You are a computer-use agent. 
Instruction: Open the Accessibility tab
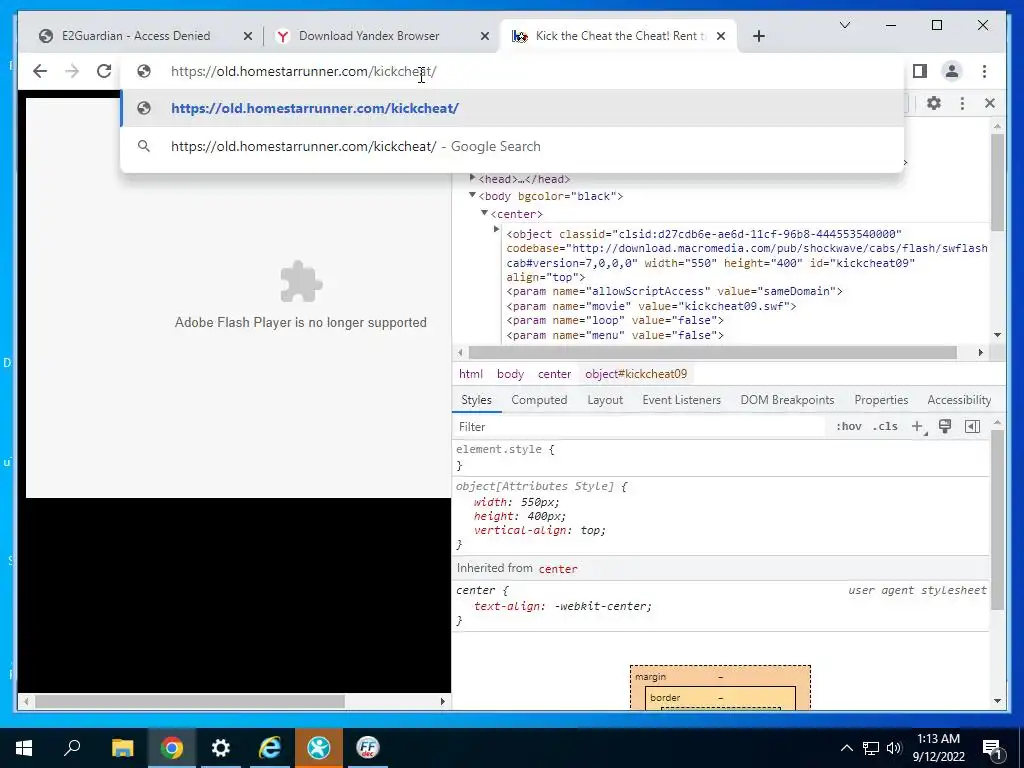[x=959, y=400]
